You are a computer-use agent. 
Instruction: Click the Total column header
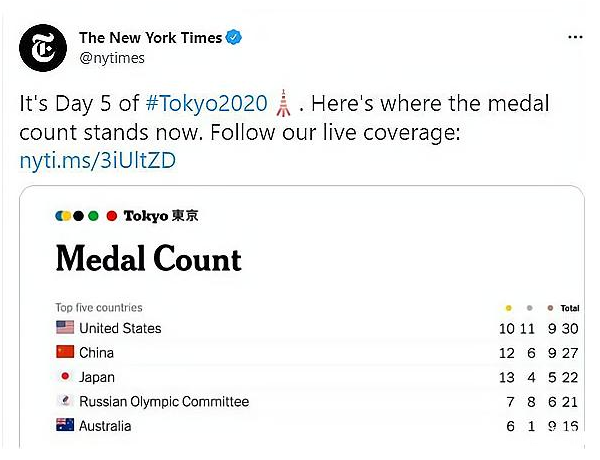pyautogui.click(x=570, y=308)
